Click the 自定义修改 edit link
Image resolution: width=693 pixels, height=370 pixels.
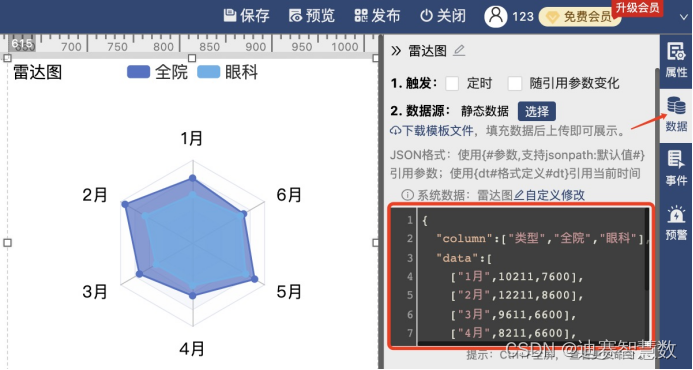pyautogui.click(x=549, y=195)
